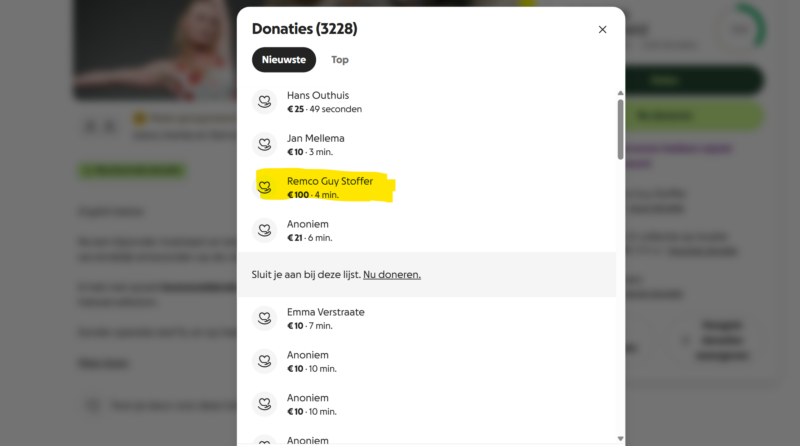Viewport: 800px width, 446px height.
Task: Follow the Nu doneren link
Action: tap(392, 275)
